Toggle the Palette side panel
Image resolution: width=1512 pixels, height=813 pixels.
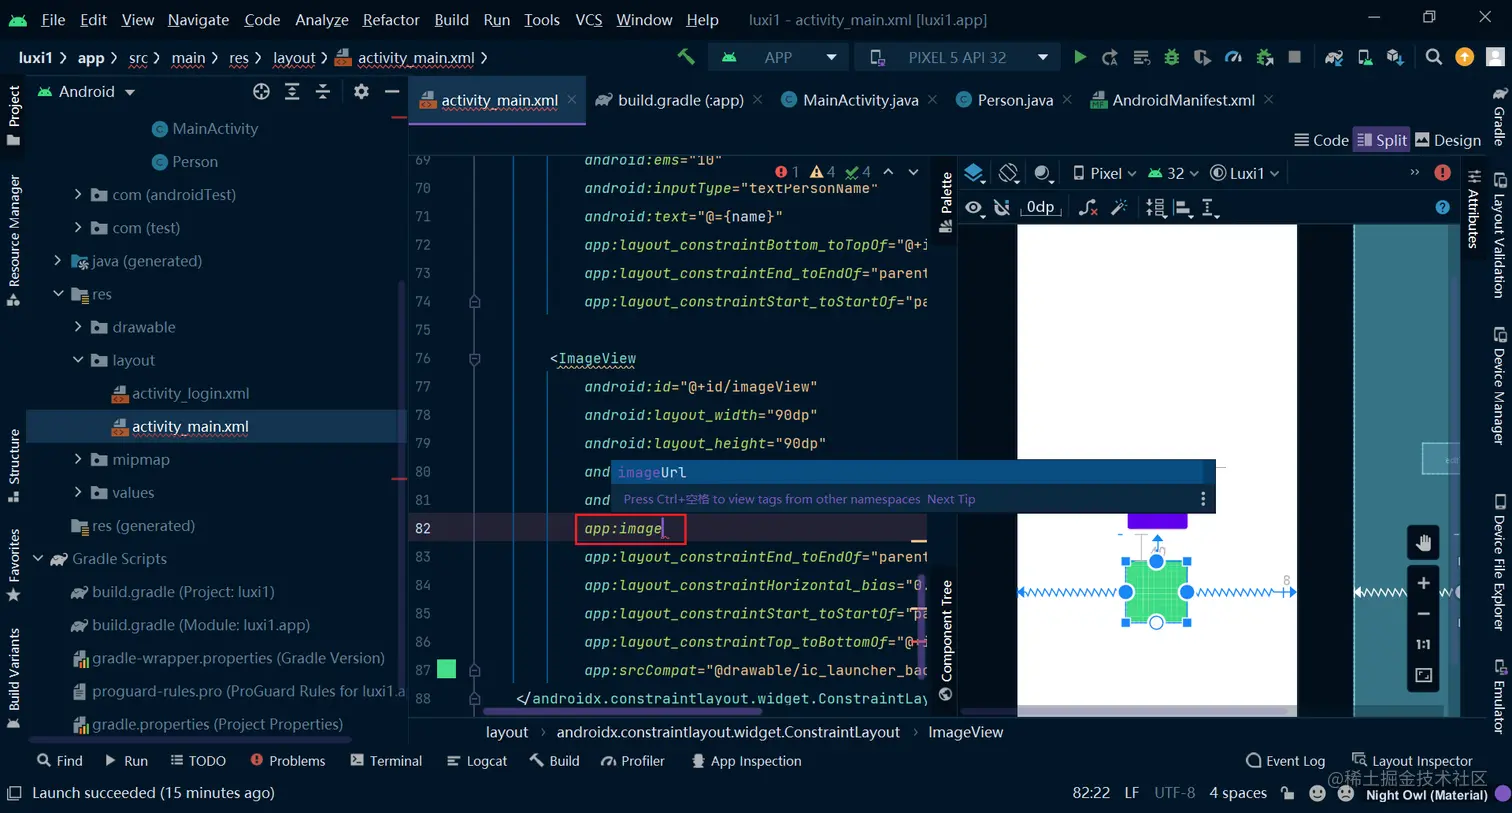[946, 202]
